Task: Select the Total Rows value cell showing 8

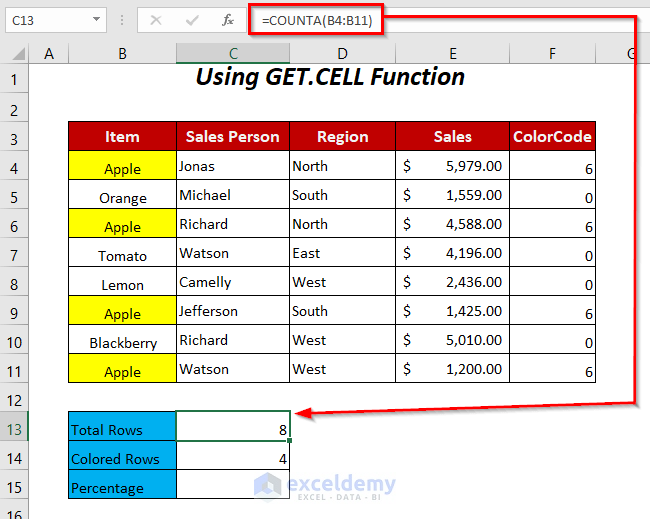Action: pyautogui.click(x=233, y=426)
